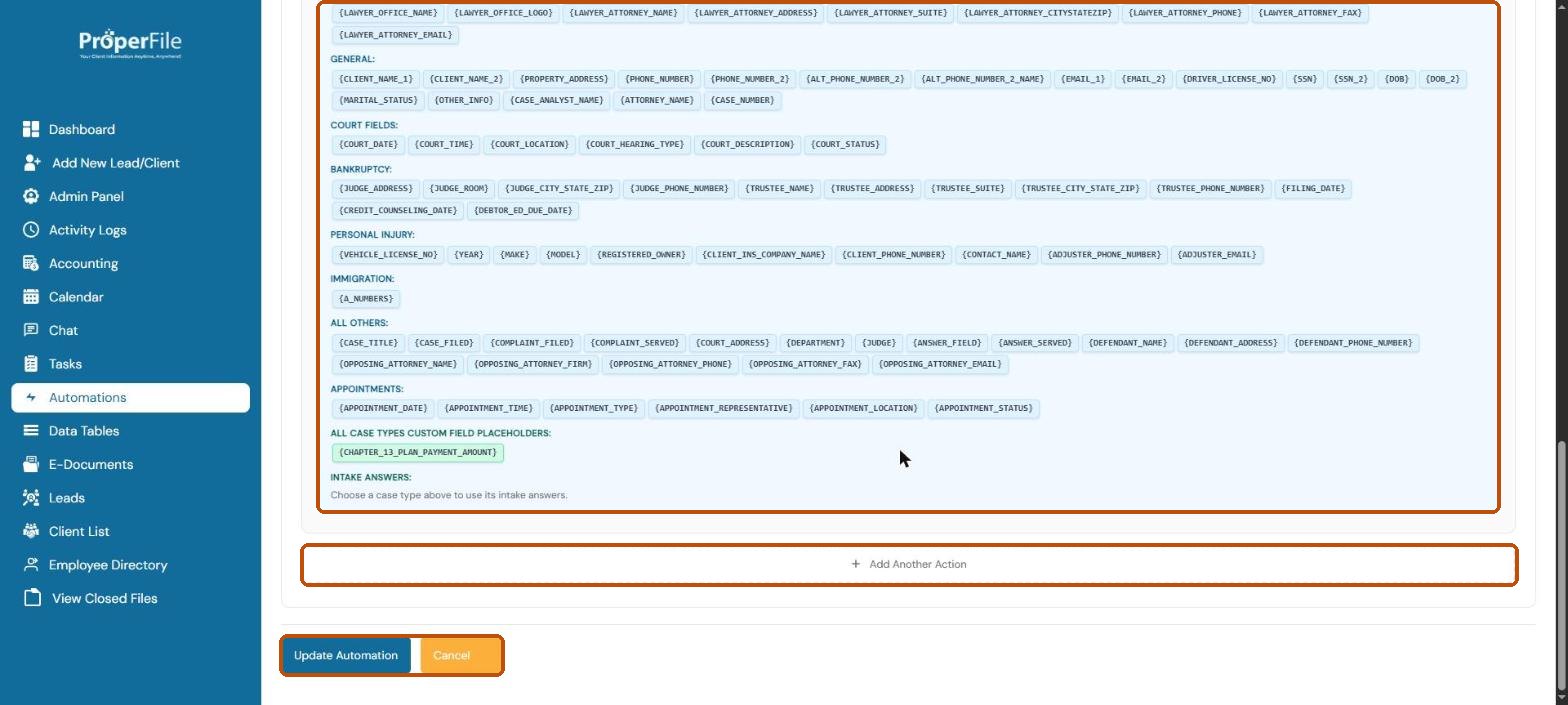Image resolution: width=1568 pixels, height=705 pixels.
Task: Insert the {DEBTOR_ED_DUE_DATE} placeholder
Action: coord(523,211)
